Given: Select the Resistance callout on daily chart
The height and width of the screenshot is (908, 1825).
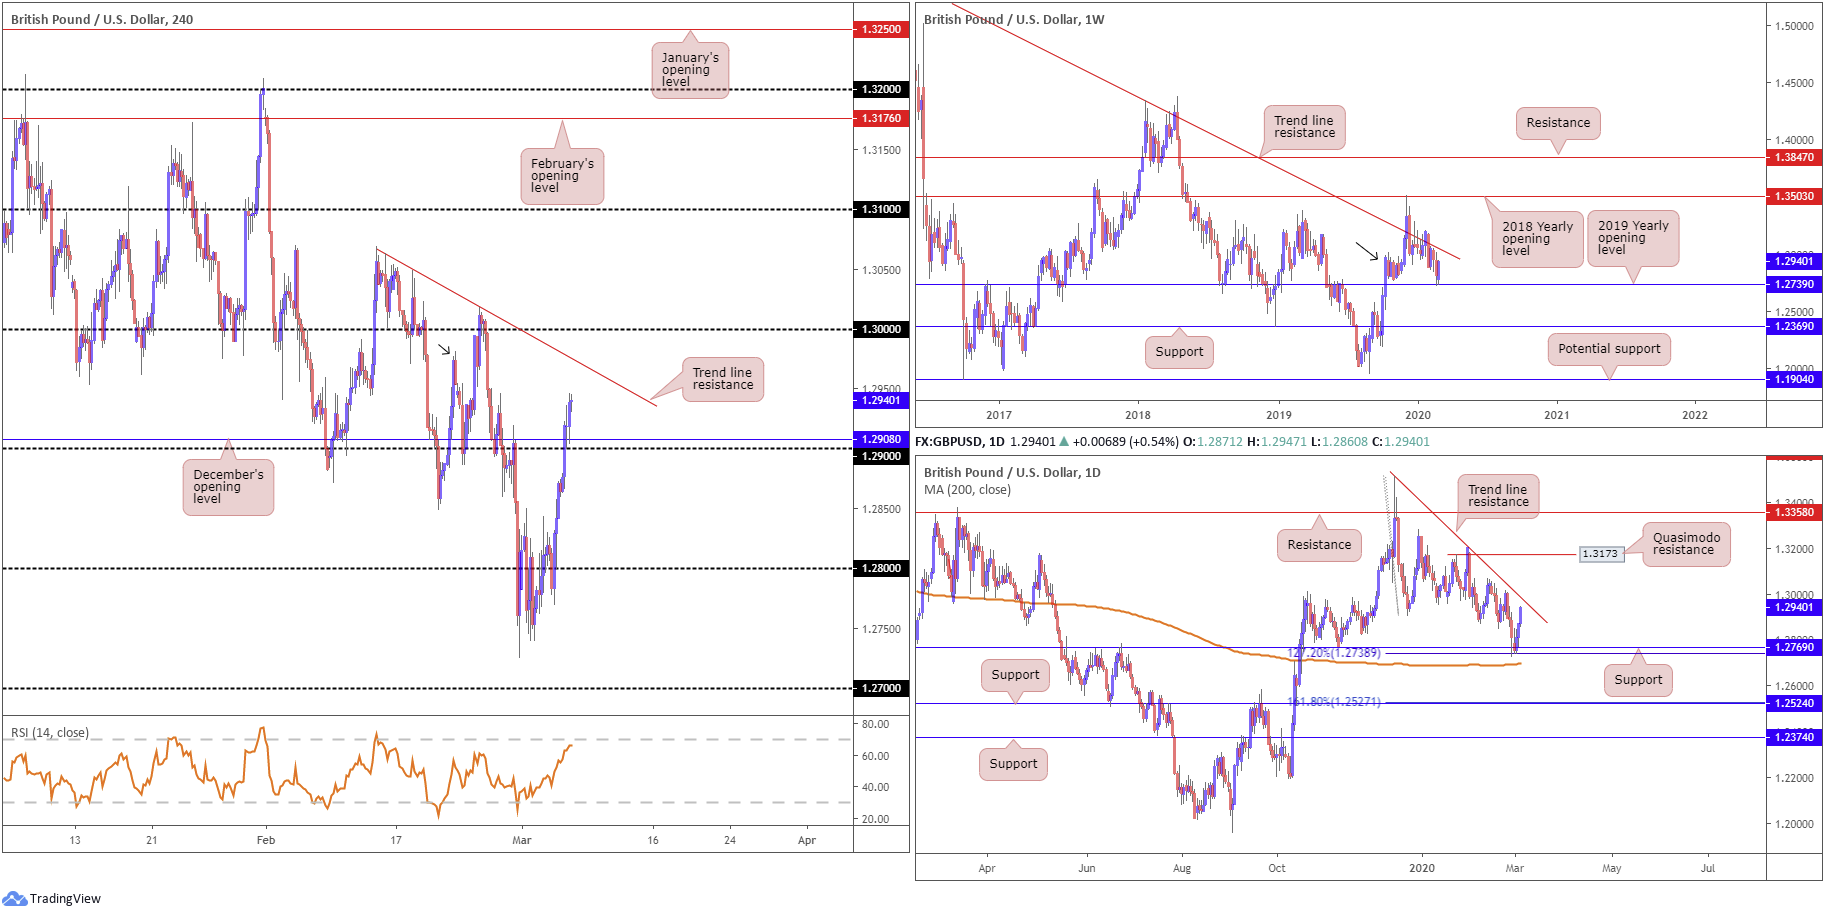Looking at the screenshot, I should 1319,545.
